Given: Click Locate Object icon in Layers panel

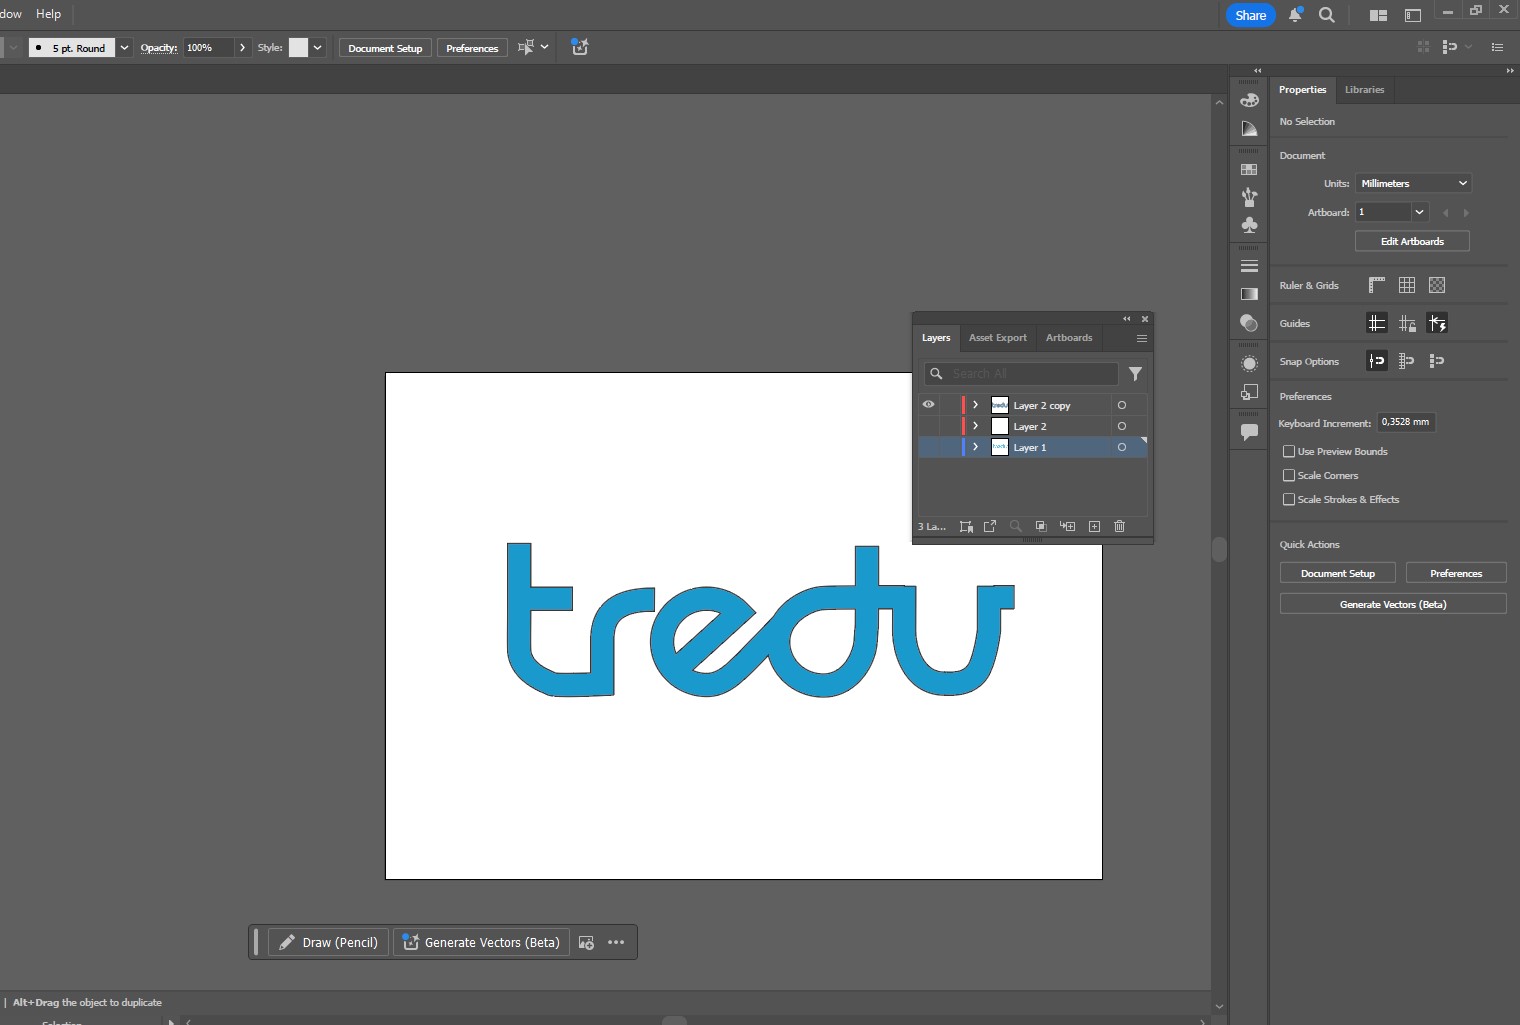Looking at the screenshot, I should tap(1015, 526).
